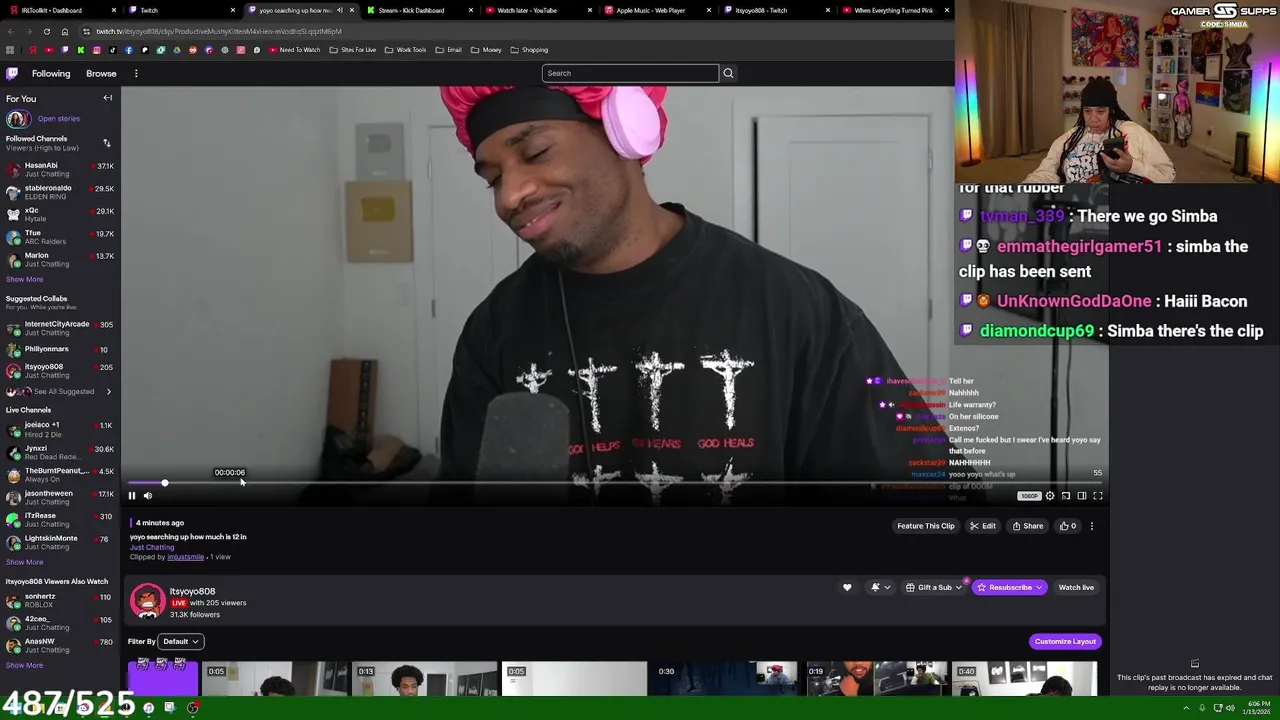
Task: Open sonhertz ROBLOX channel
Action: 60,600
